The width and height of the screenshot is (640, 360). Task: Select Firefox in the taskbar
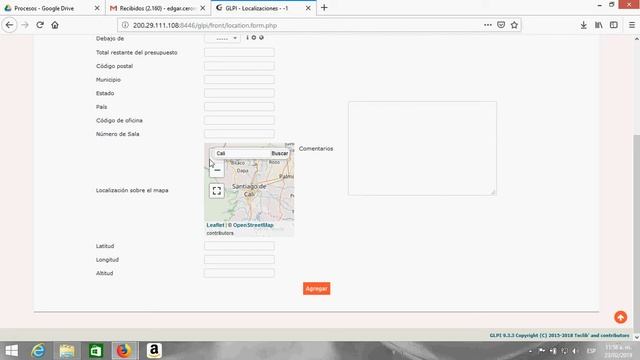pyautogui.click(x=124, y=351)
